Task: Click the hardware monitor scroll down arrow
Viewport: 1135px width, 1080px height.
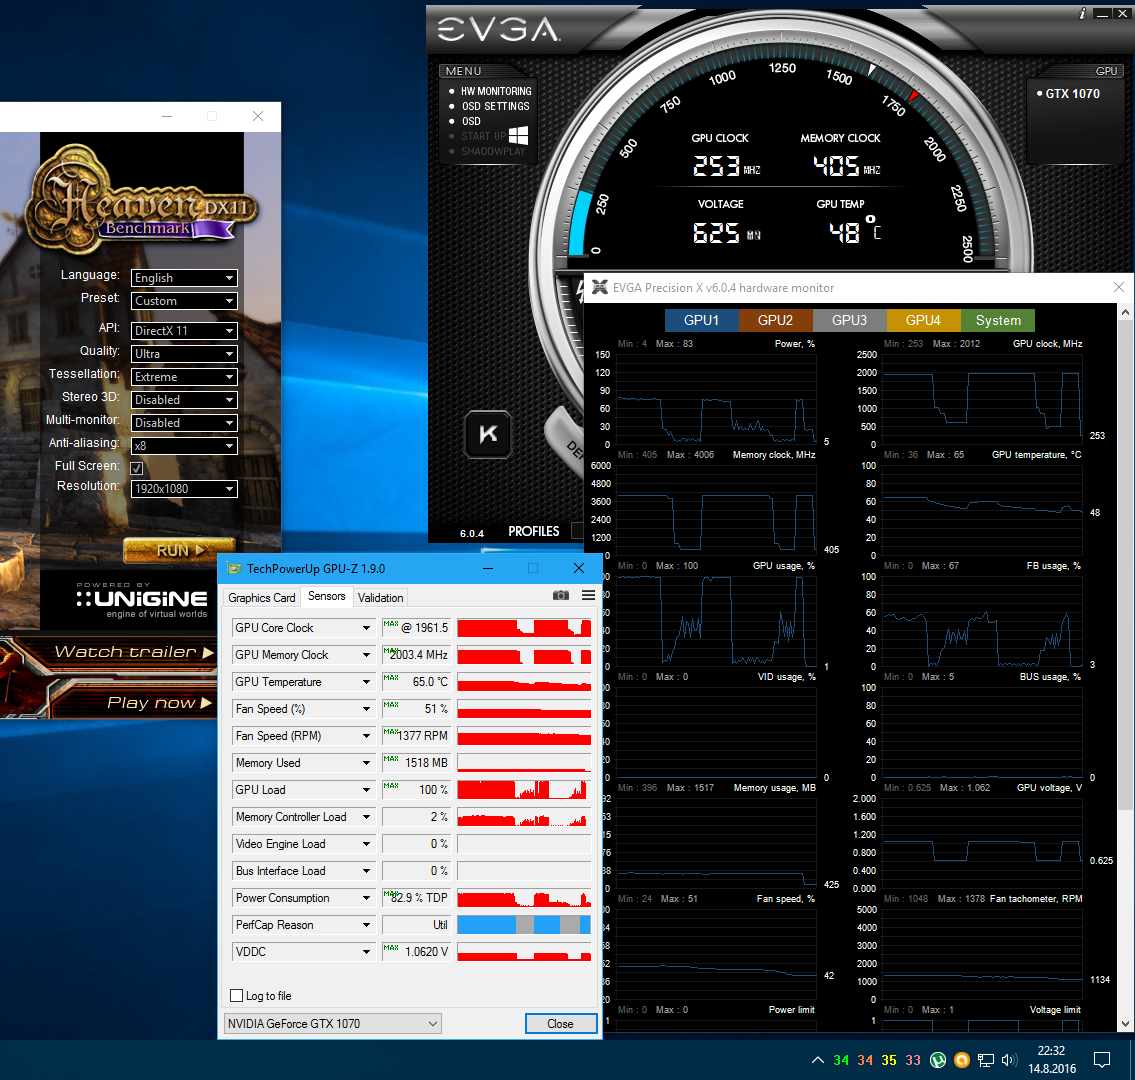Action: (1125, 1024)
